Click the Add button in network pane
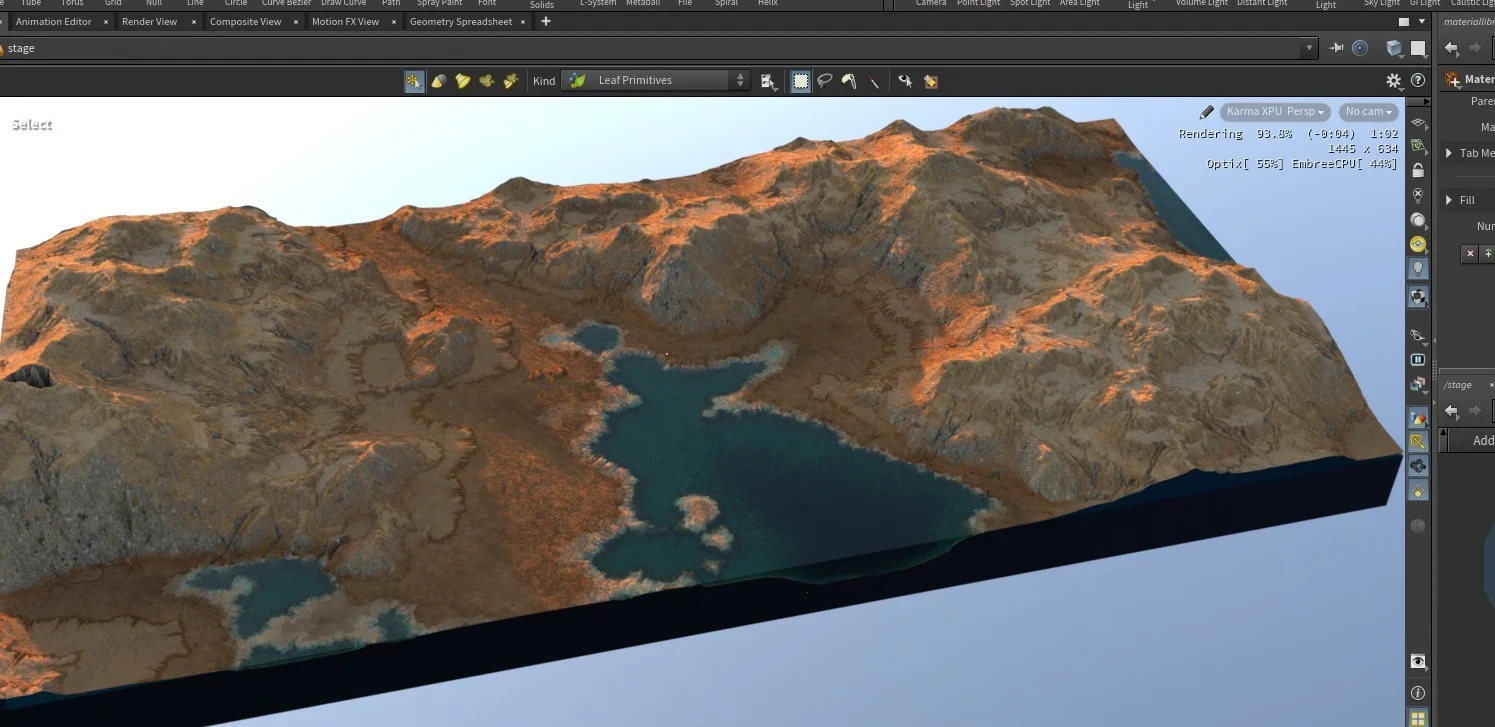 click(x=1484, y=441)
